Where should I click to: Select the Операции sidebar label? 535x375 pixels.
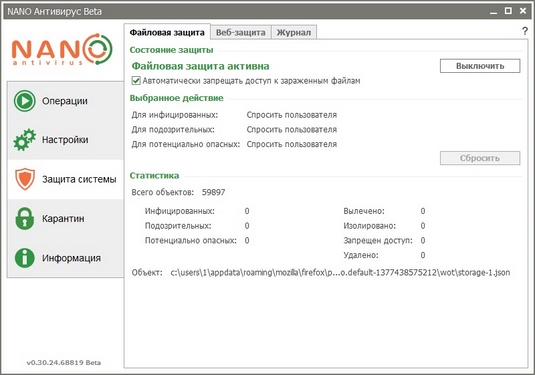click(x=65, y=101)
